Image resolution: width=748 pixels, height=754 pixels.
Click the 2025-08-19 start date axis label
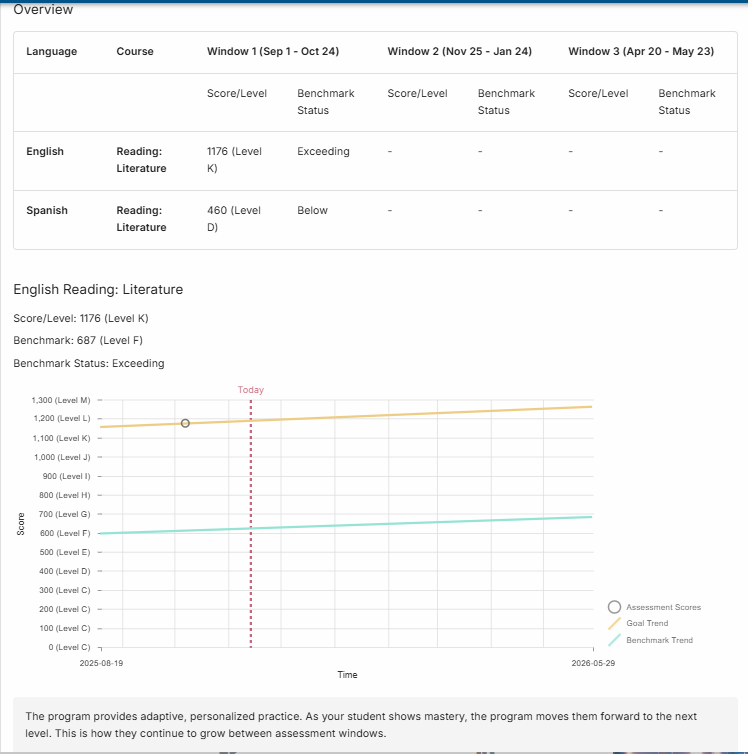[x=102, y=662]
